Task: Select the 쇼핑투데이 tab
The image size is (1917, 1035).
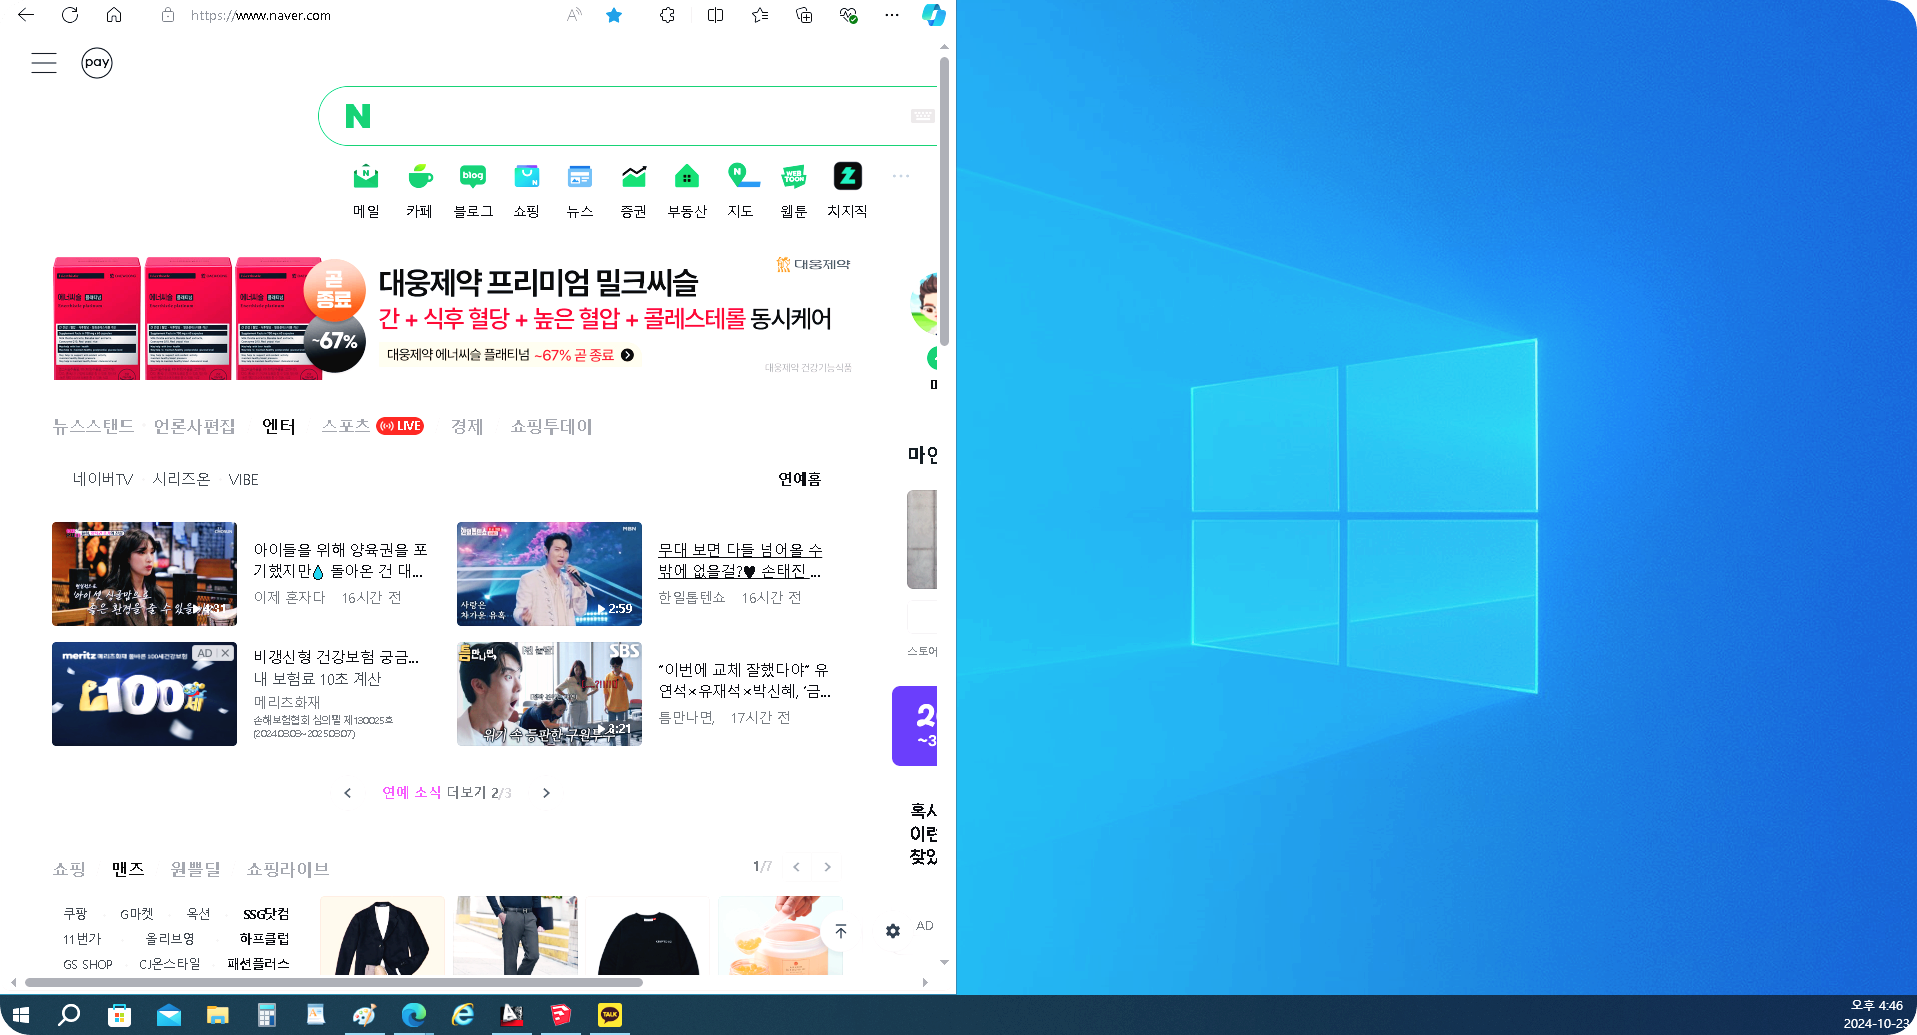Action: pos(551,426)
